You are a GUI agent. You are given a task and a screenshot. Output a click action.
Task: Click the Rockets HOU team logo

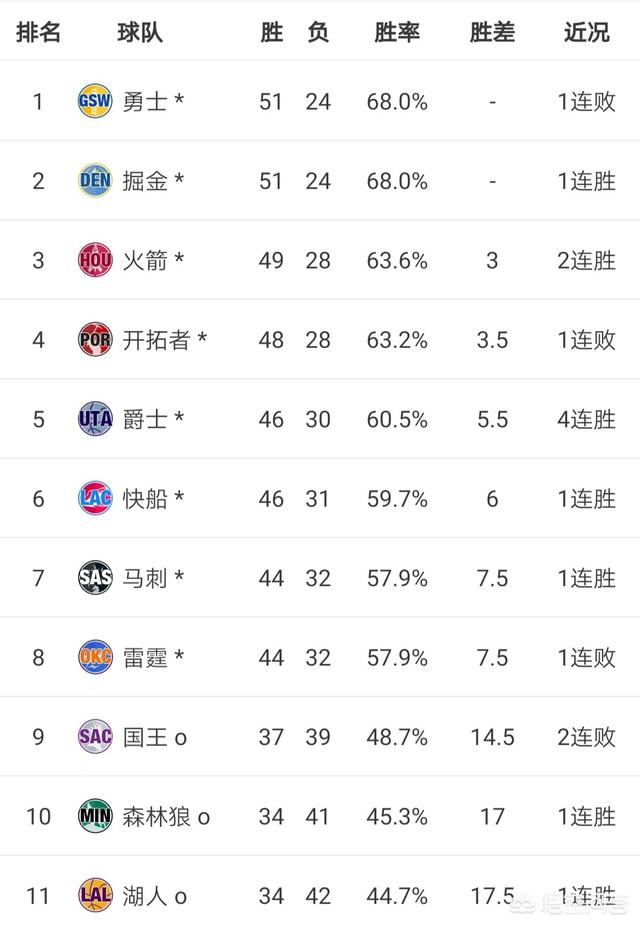(x=95, y=260)
